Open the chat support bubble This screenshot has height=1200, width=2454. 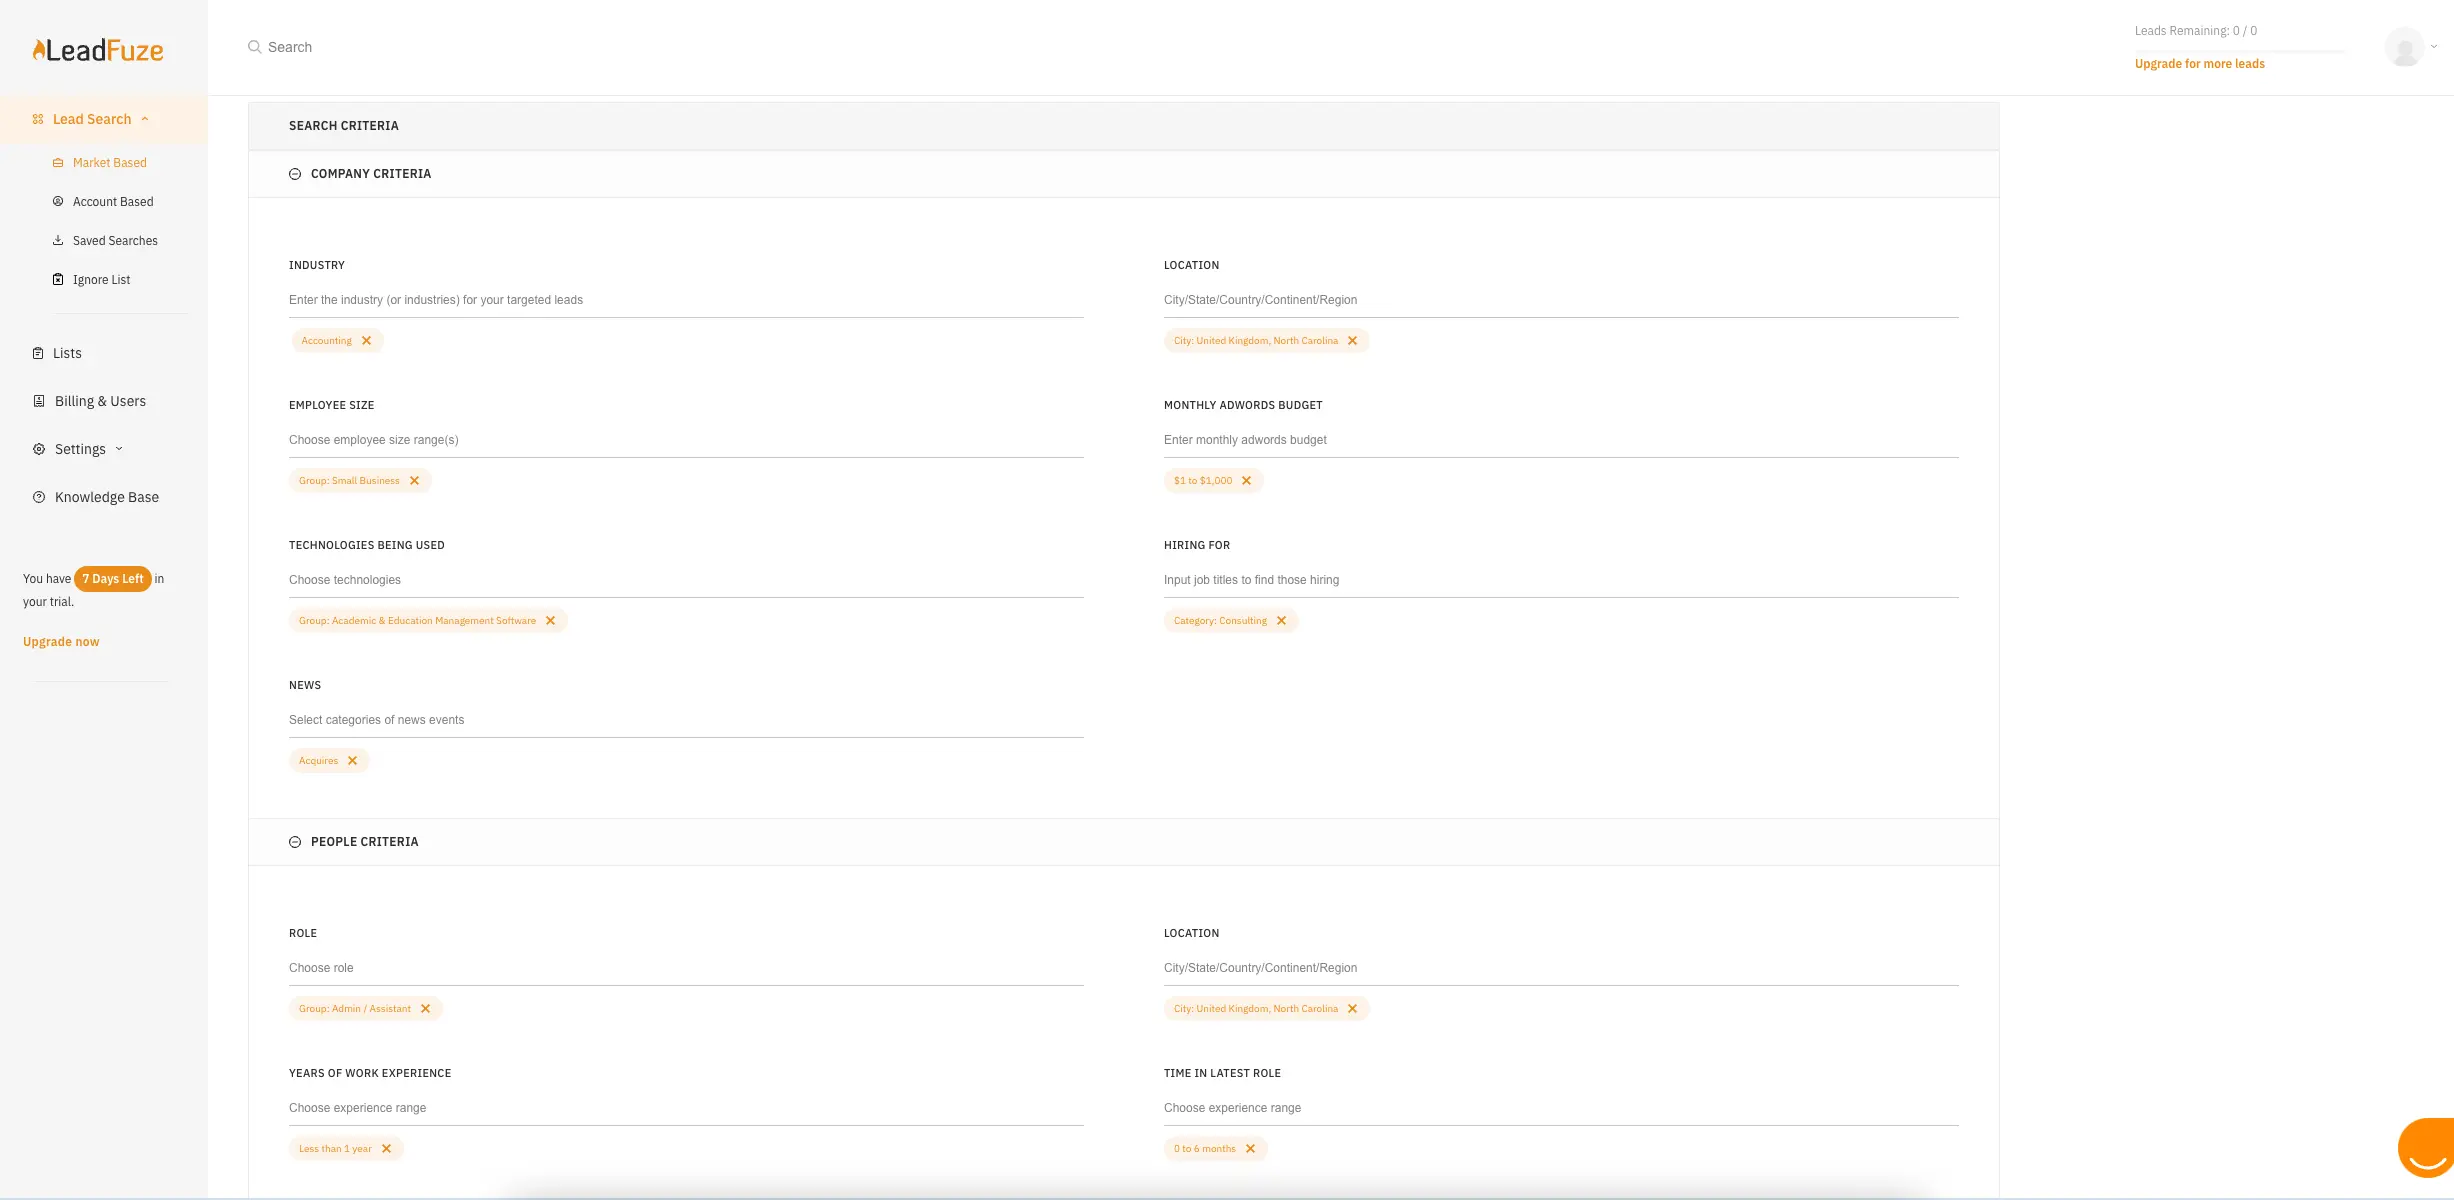pos(2428,1148)
